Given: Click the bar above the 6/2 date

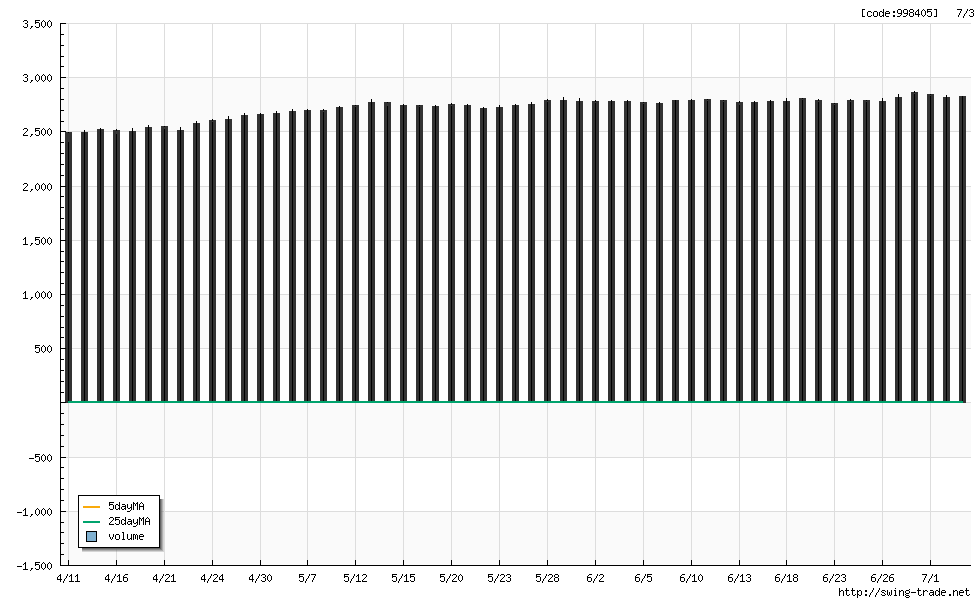Looking at the screenshot, I should coord(596,251).
